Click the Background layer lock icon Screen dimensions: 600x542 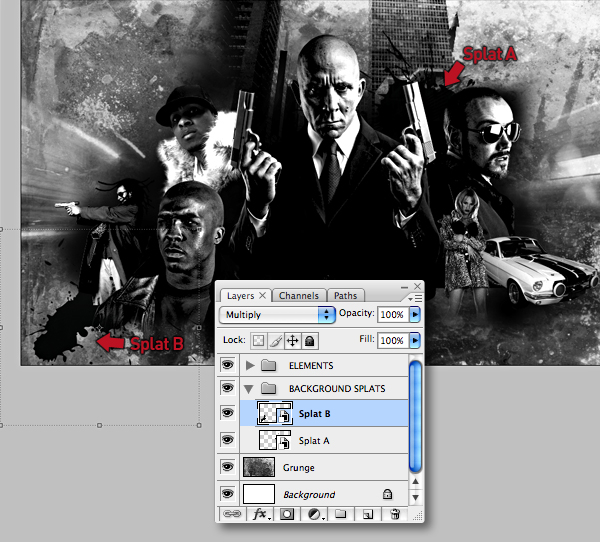[x=387, y=494]
